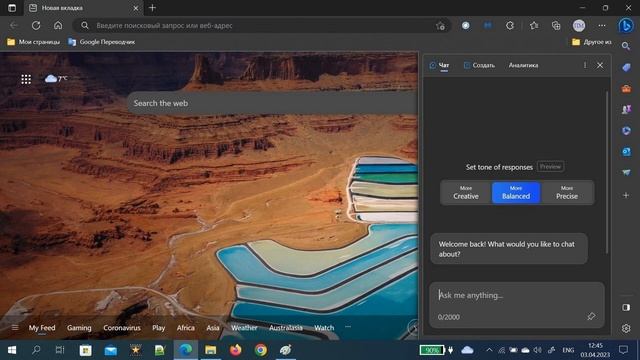Open sidebar Games icon
Image resolution: width=640 pixels, height=360 pixels.
[x=626, y=109]
